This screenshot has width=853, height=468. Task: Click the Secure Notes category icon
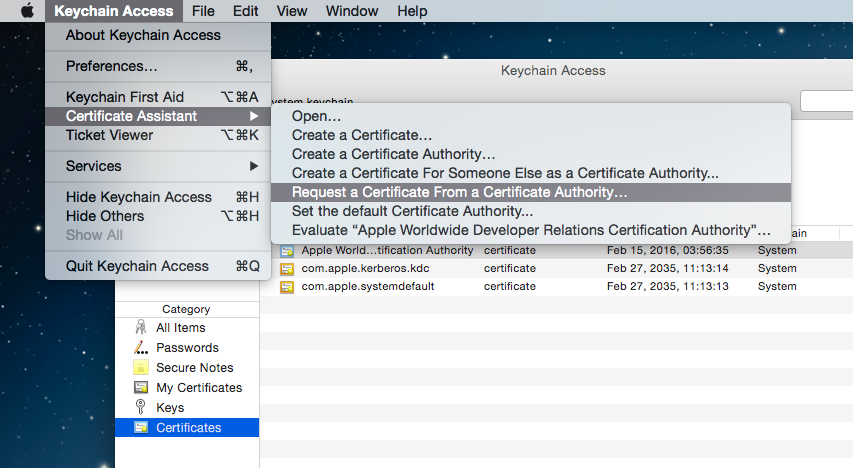pyautogui.click(x=141, y=367)
